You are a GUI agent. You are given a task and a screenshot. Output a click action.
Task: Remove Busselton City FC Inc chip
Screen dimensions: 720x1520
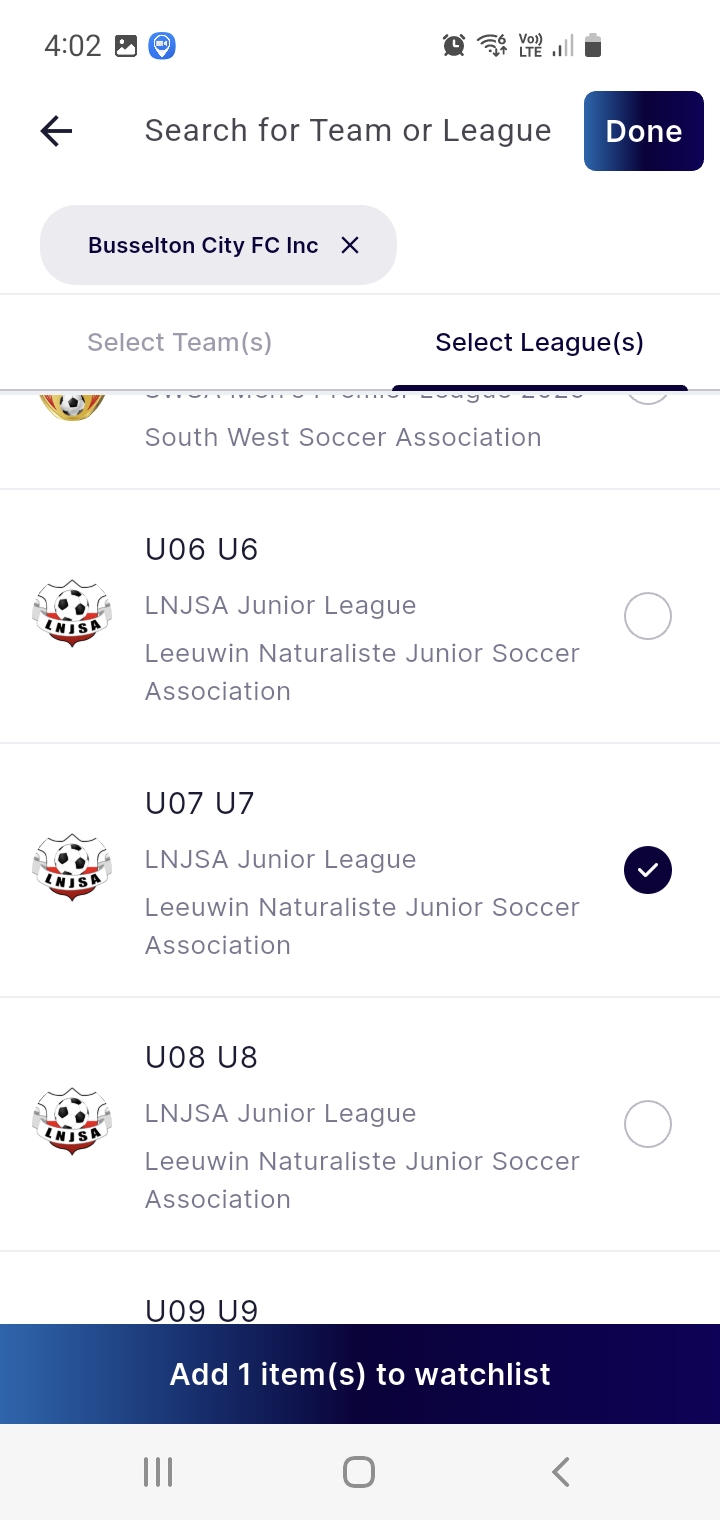(x=350, y=245)
